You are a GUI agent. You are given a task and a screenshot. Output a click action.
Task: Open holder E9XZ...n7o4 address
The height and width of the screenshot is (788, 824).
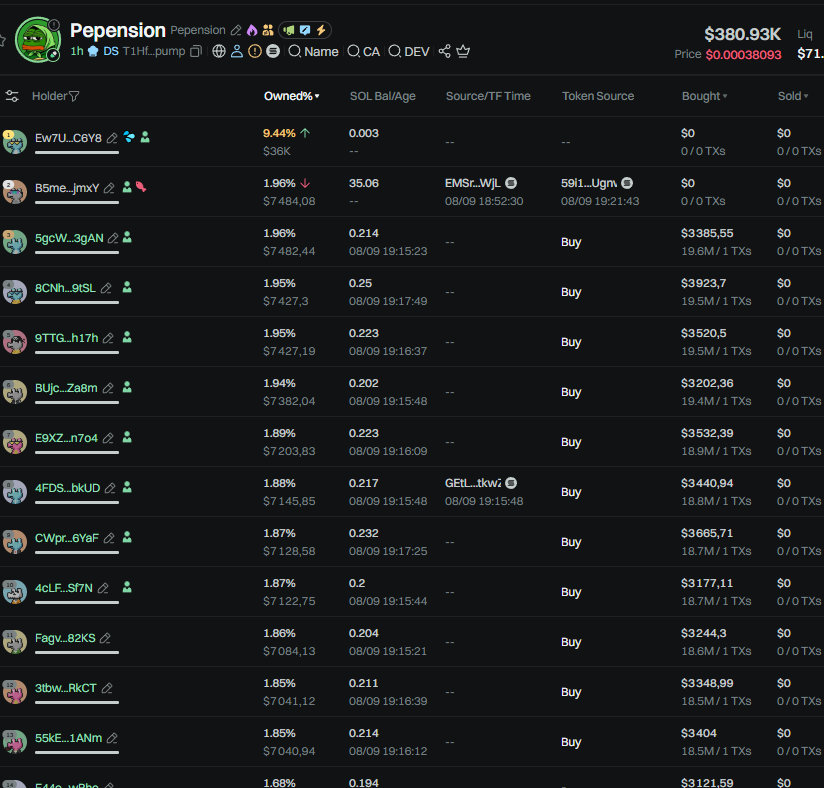click(x=67, y=438)
